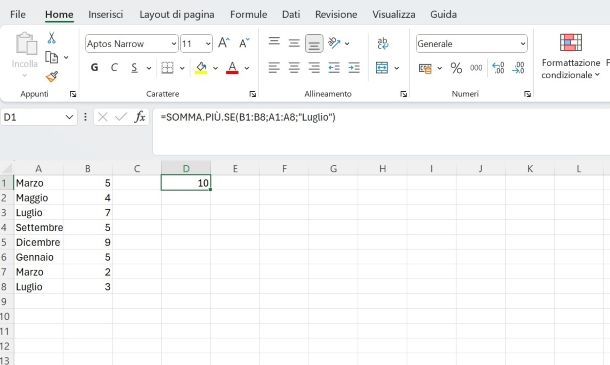Open Carattere dialog launcher

252,94
